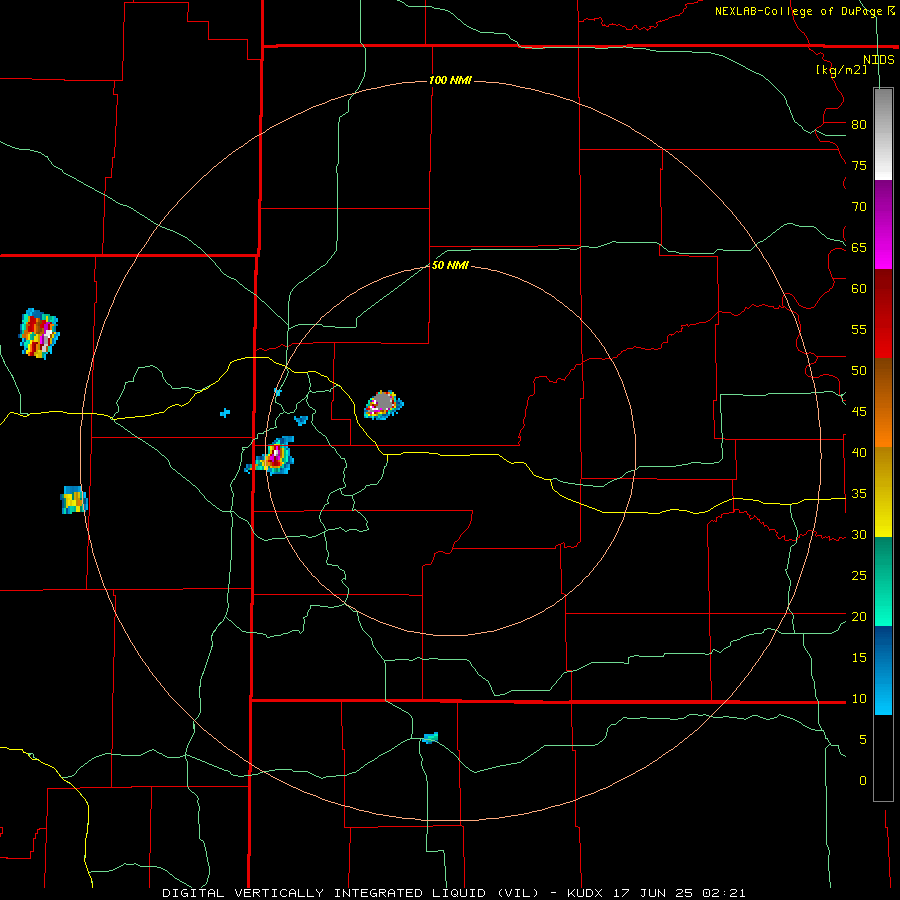The height and width of the screenshot is (900, 900).
Task: Click the 5 value on the color scale
Action: [x=863, y=739]
